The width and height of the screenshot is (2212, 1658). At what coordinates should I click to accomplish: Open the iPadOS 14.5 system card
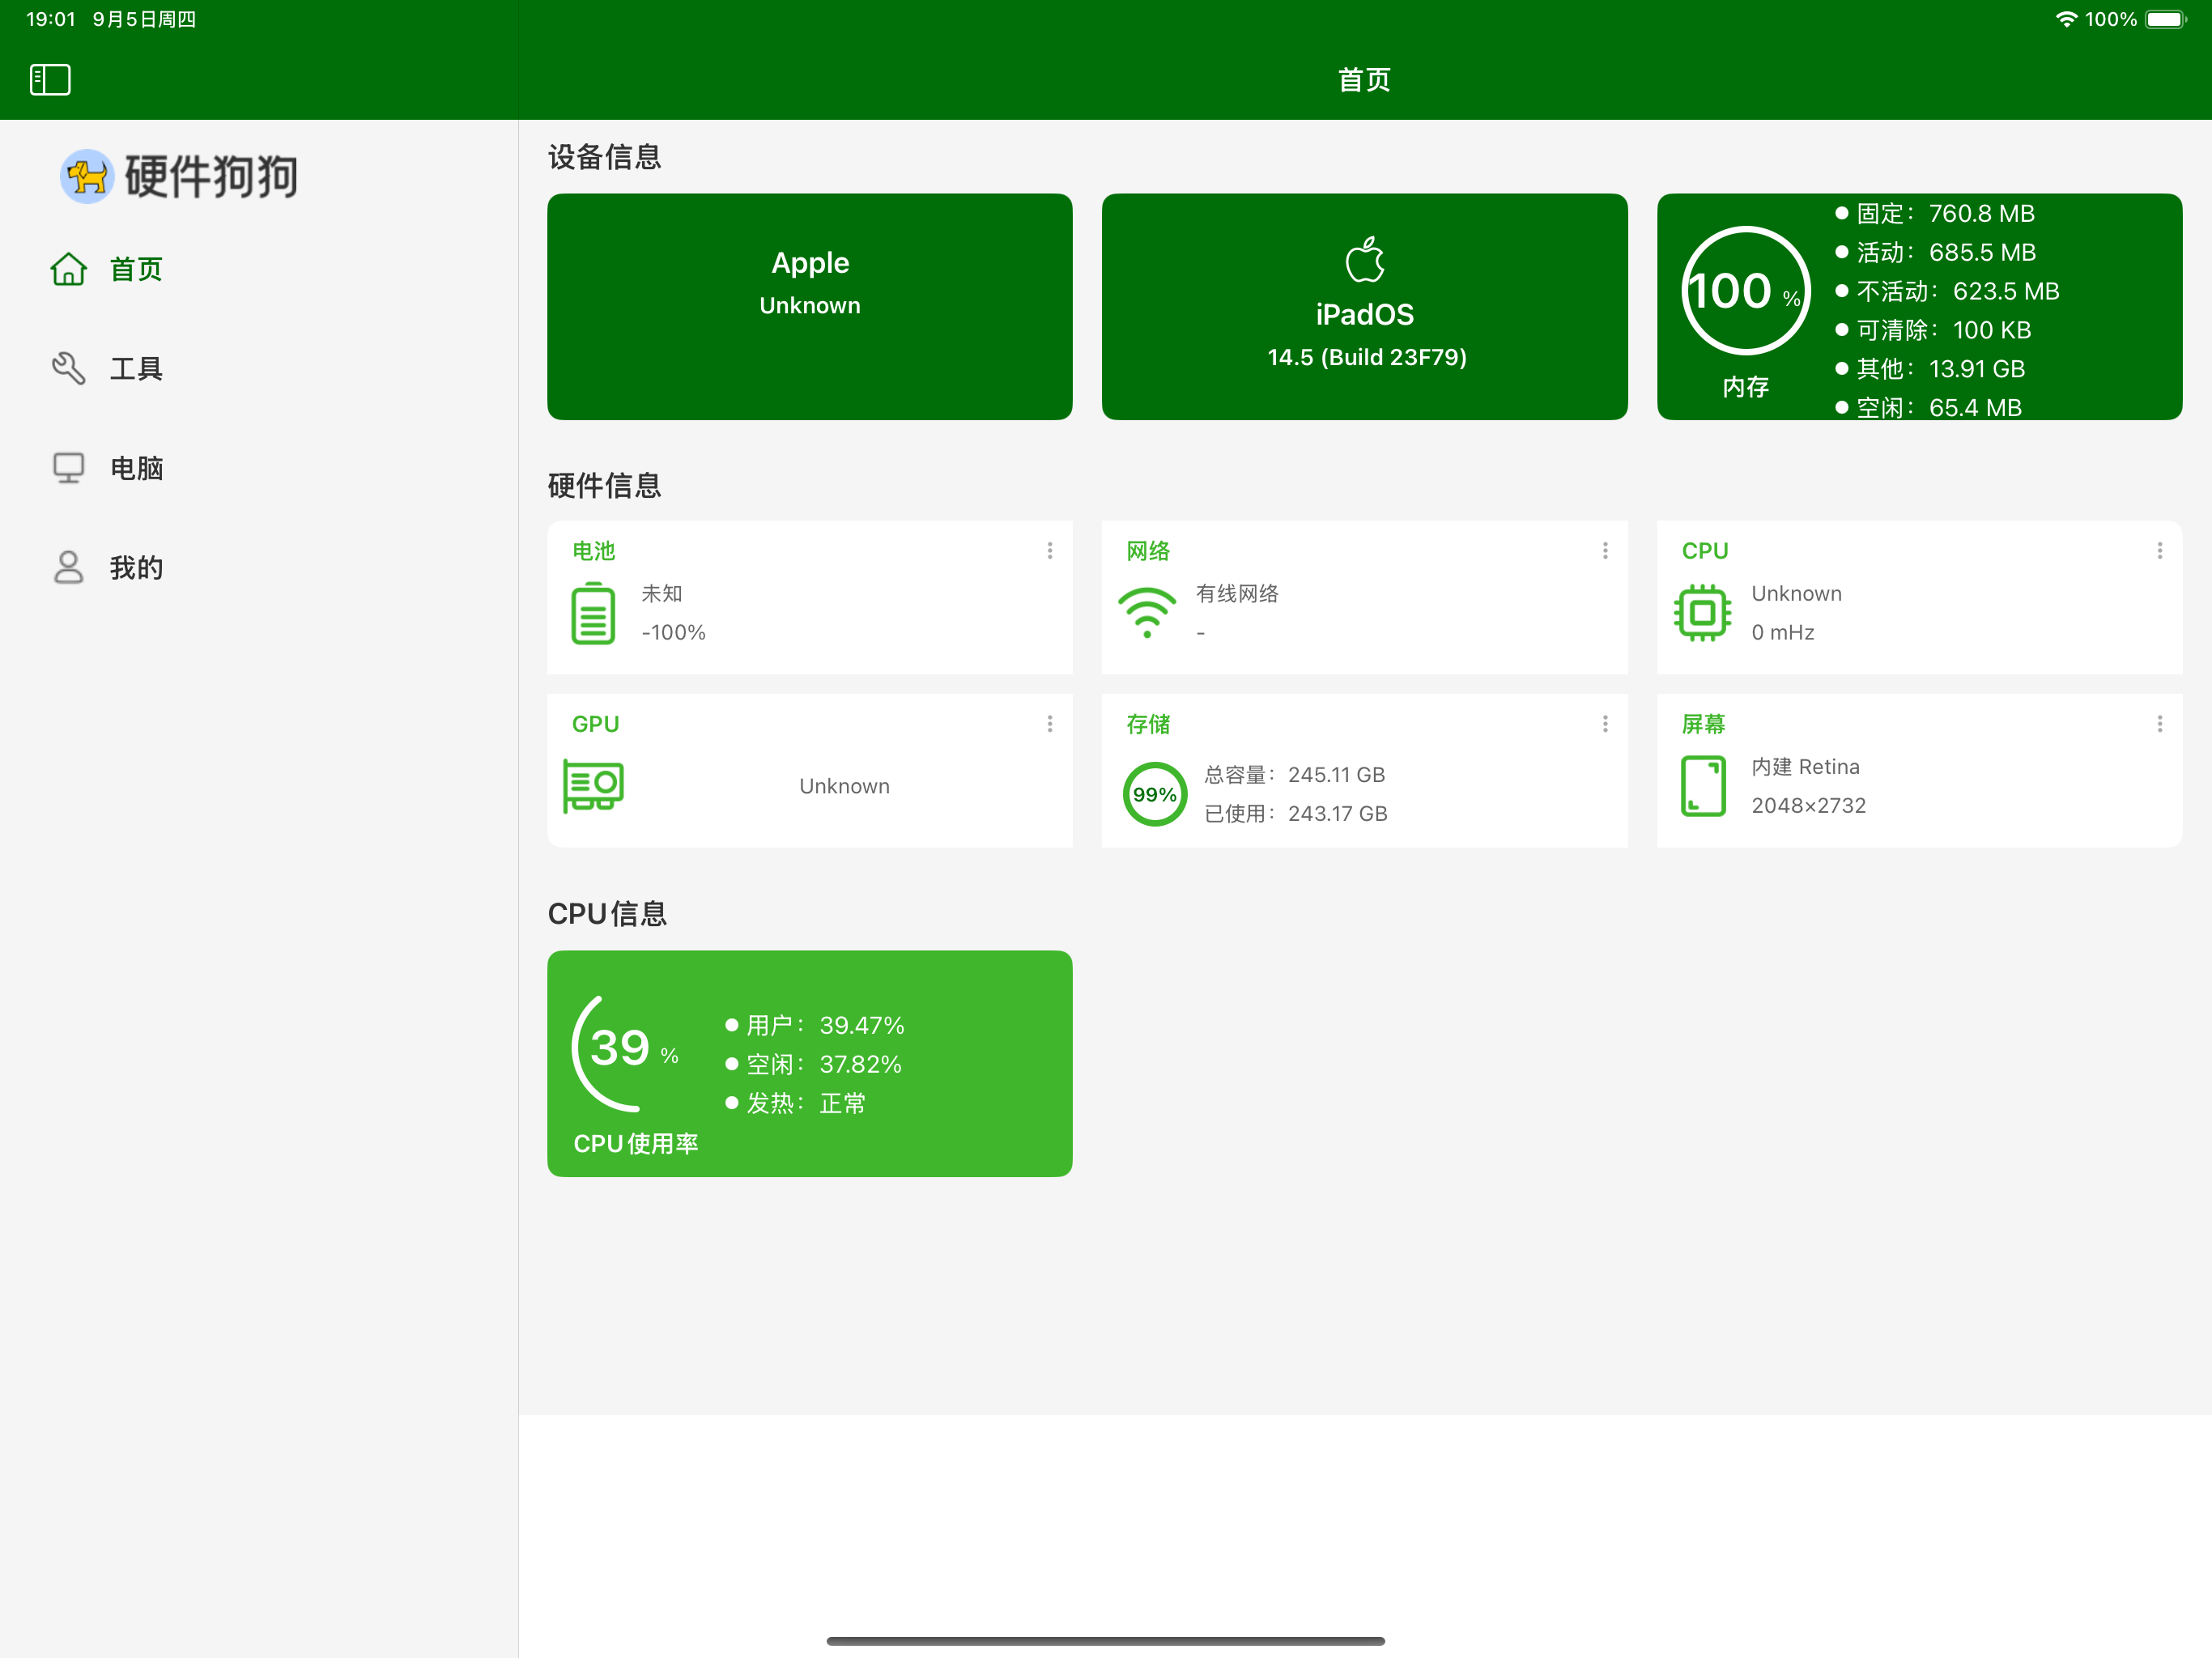click(x=1364, y=307)
